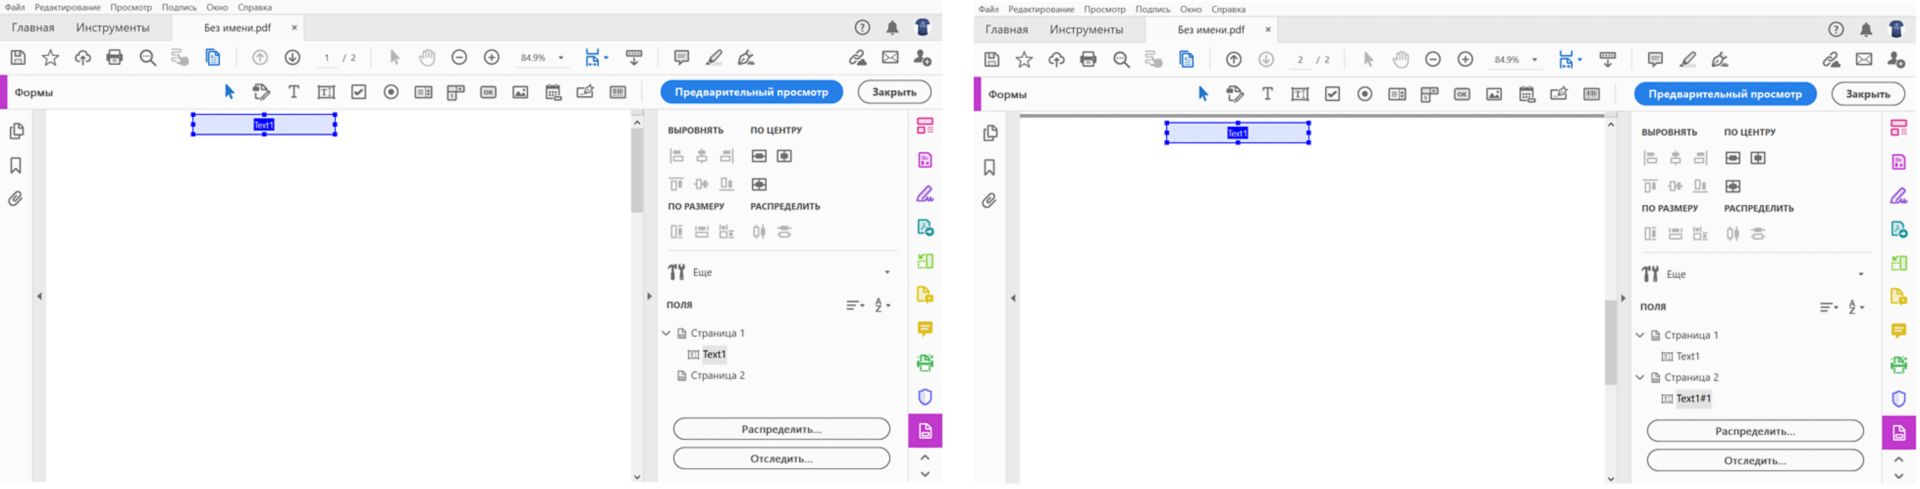Switch to Главная tab in left window

pyautogui.click(x=33, y=28)
